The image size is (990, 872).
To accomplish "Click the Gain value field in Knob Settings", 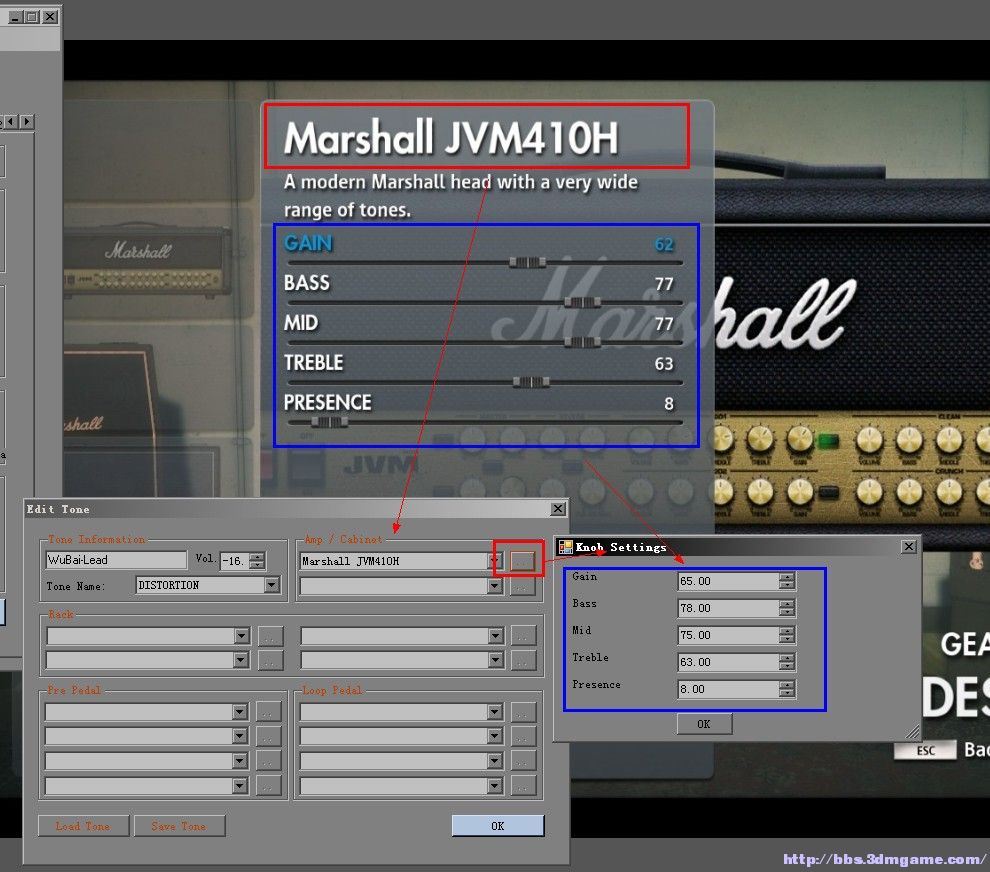I will coord(728,581).
